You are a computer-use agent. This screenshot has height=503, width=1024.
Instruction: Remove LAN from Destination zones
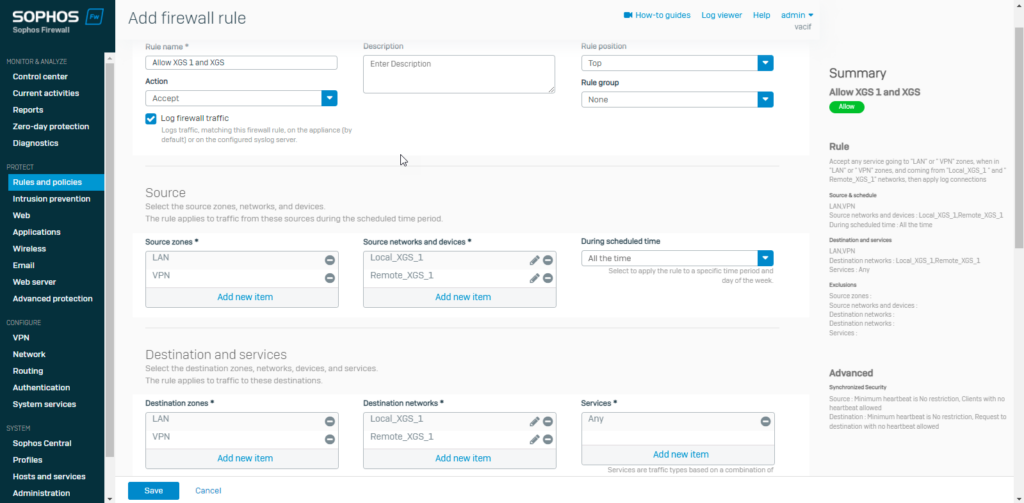click(329, 421)
